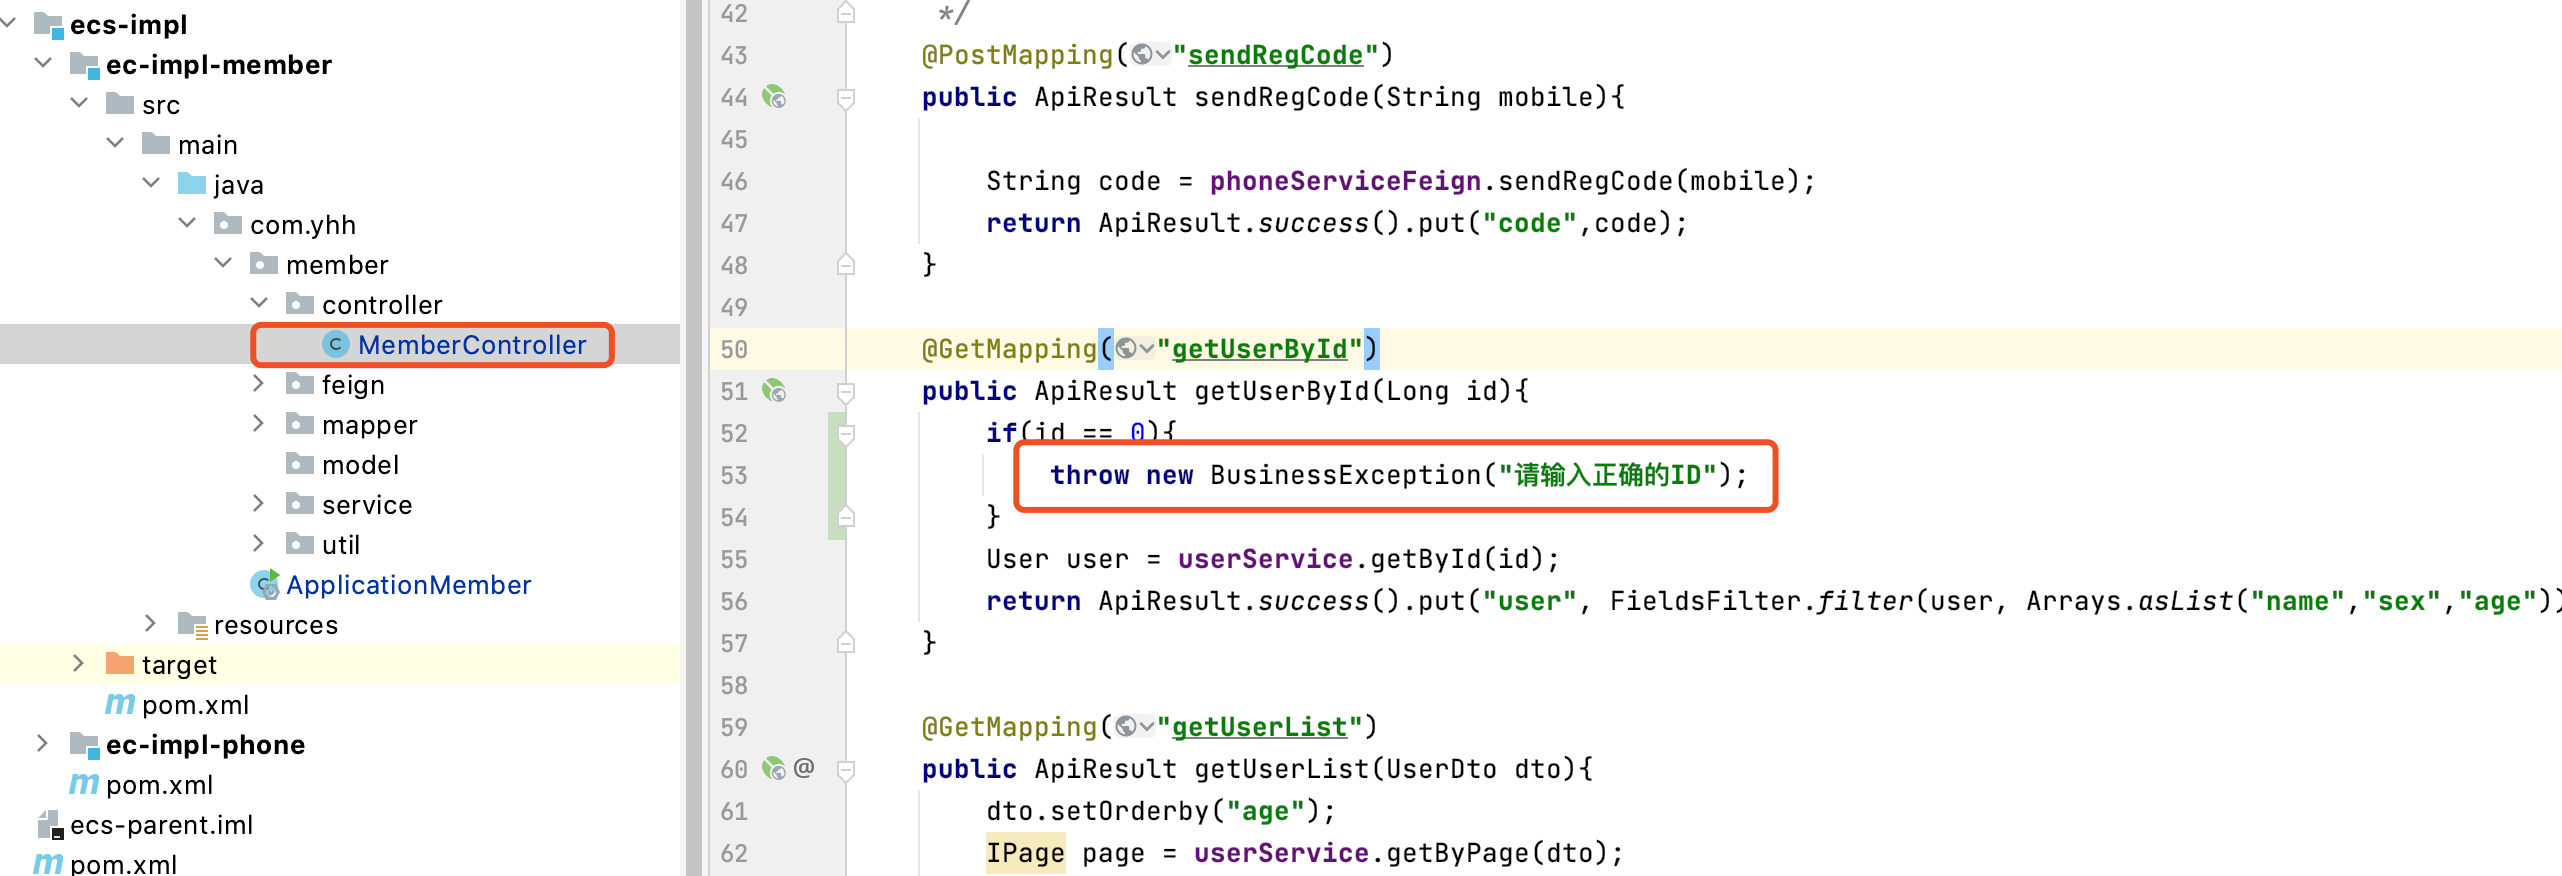
Task: Click the ecs-impl module folder icon
Action: (50, 25)
